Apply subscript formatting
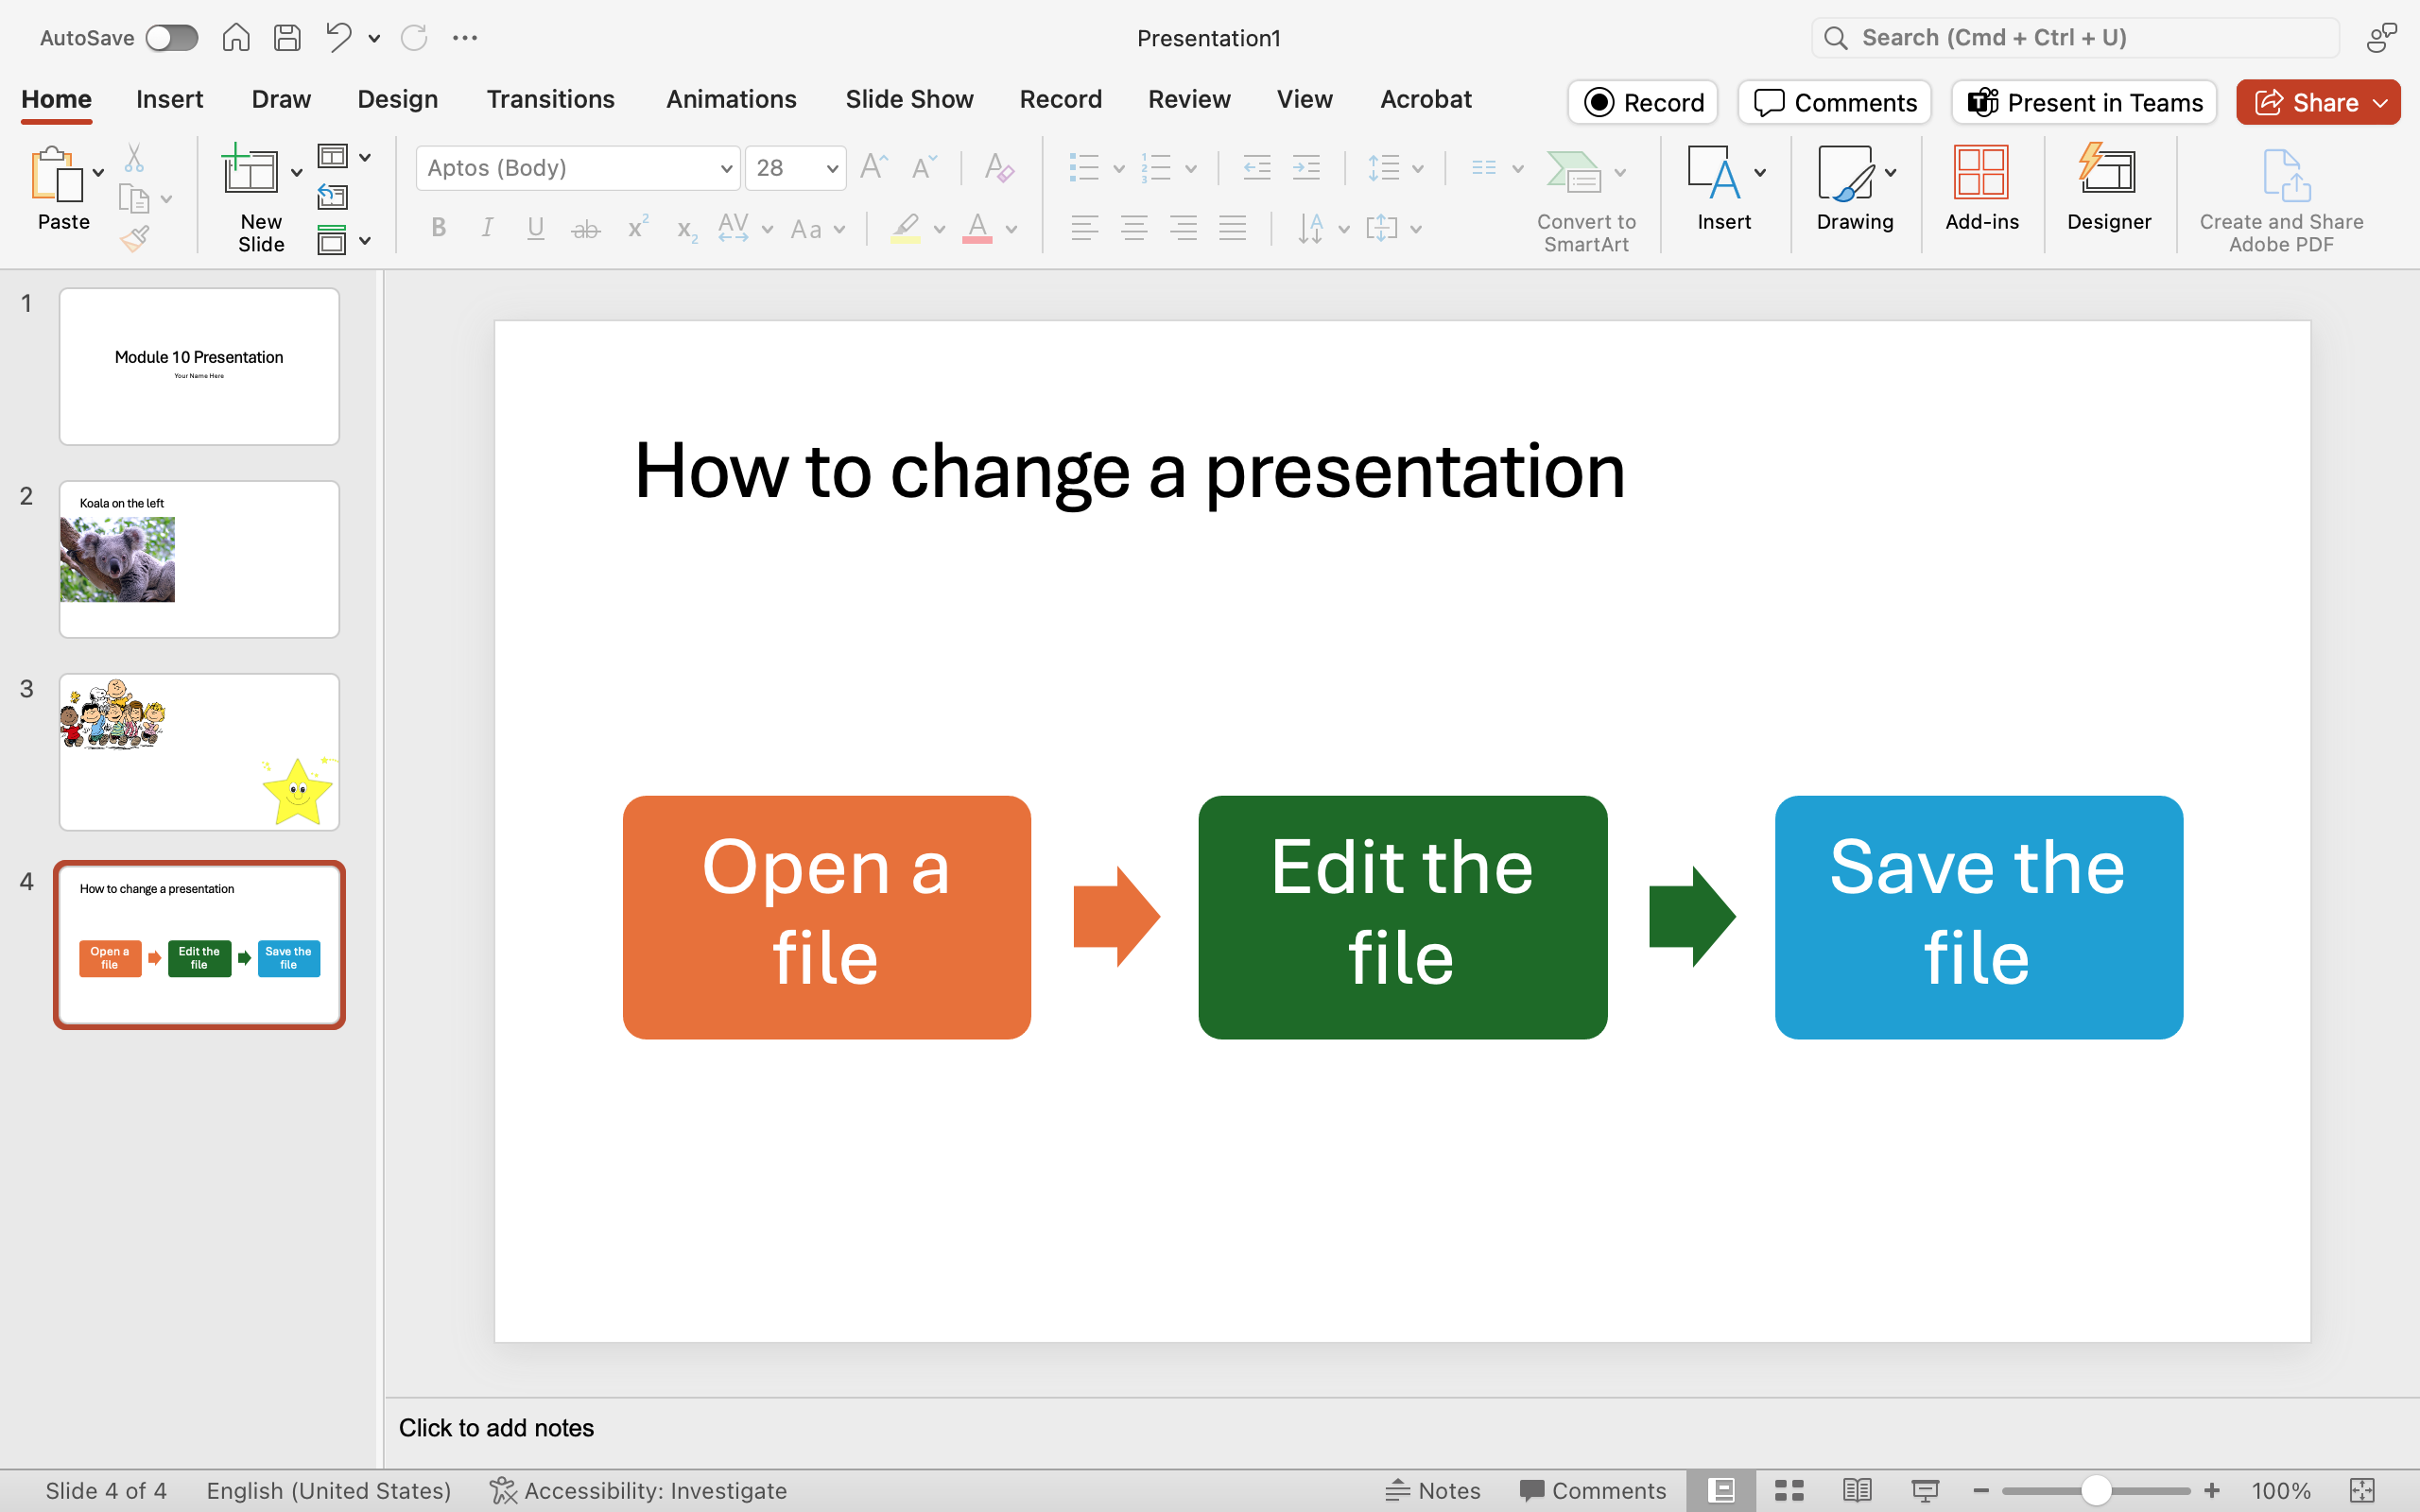 tap(687, 230)
